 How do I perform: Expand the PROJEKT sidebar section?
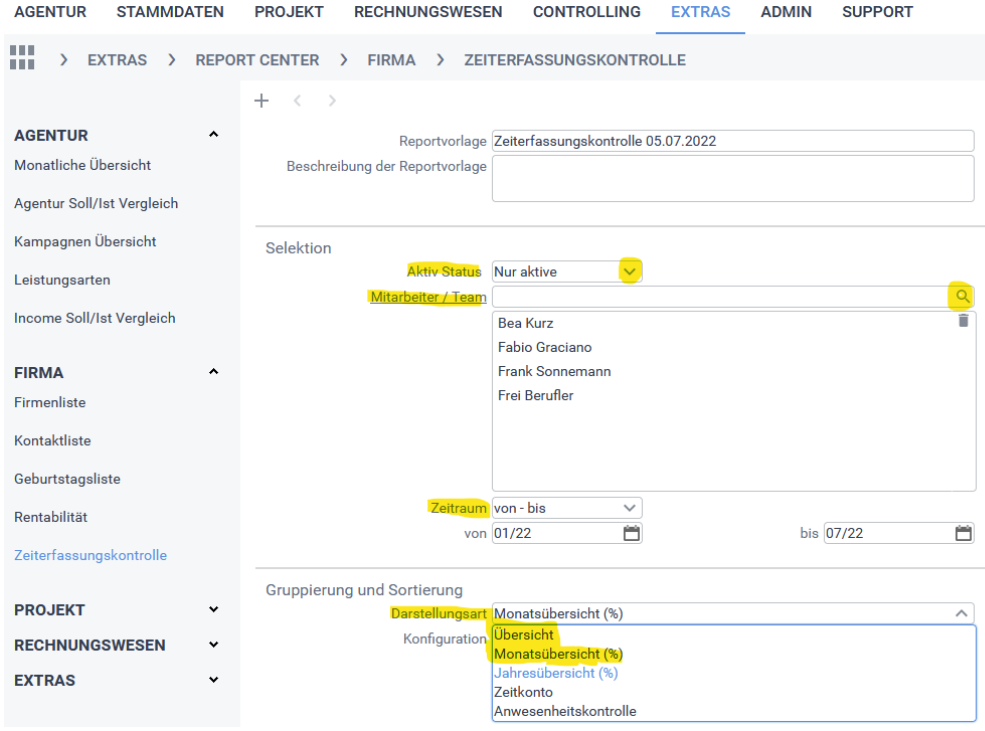point(213,610)
